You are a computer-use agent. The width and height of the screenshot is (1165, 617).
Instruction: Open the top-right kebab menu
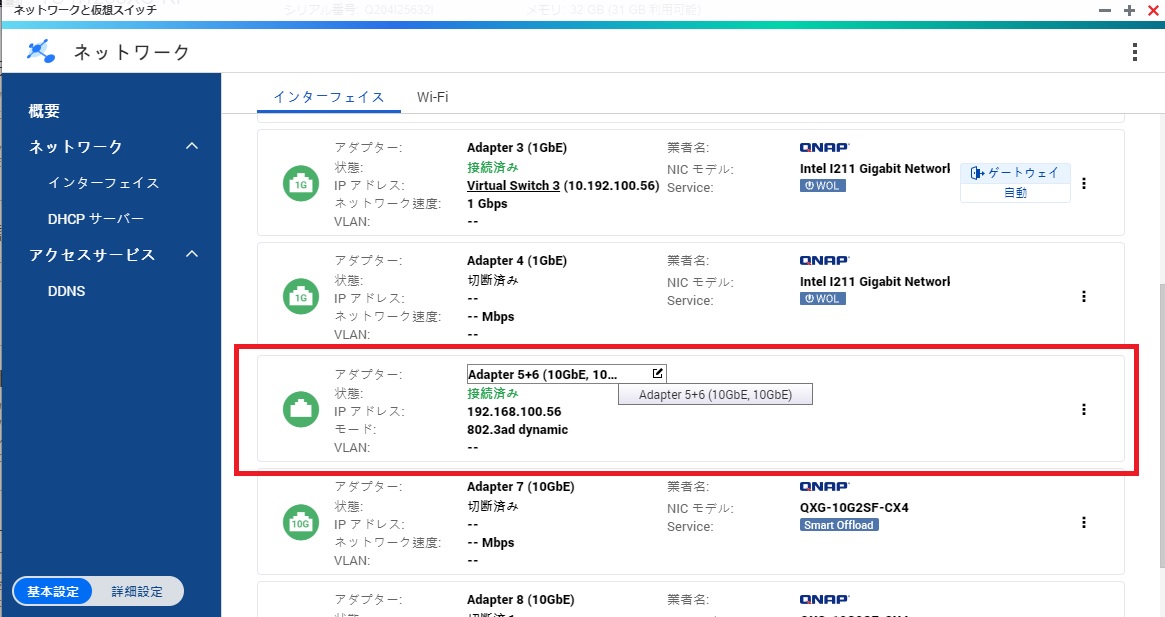click(x=1134, y=52)
